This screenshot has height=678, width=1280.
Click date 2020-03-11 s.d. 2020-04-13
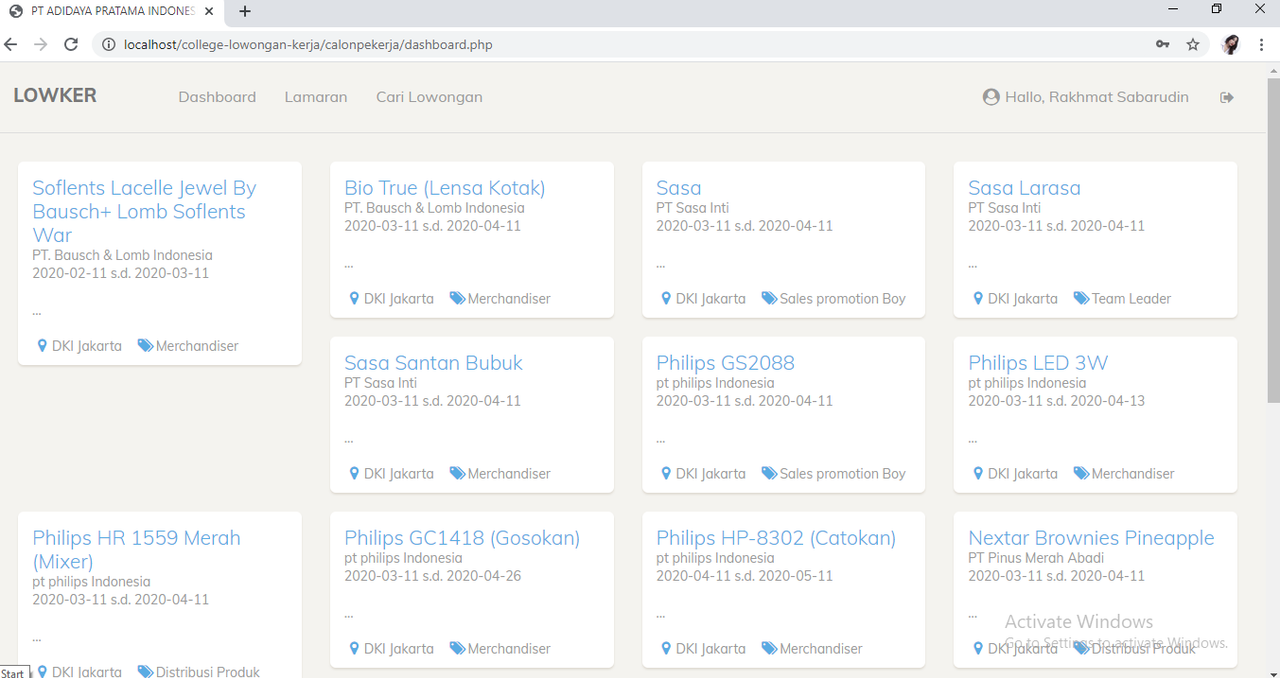pyautogui.click(x=1056, y=401)
